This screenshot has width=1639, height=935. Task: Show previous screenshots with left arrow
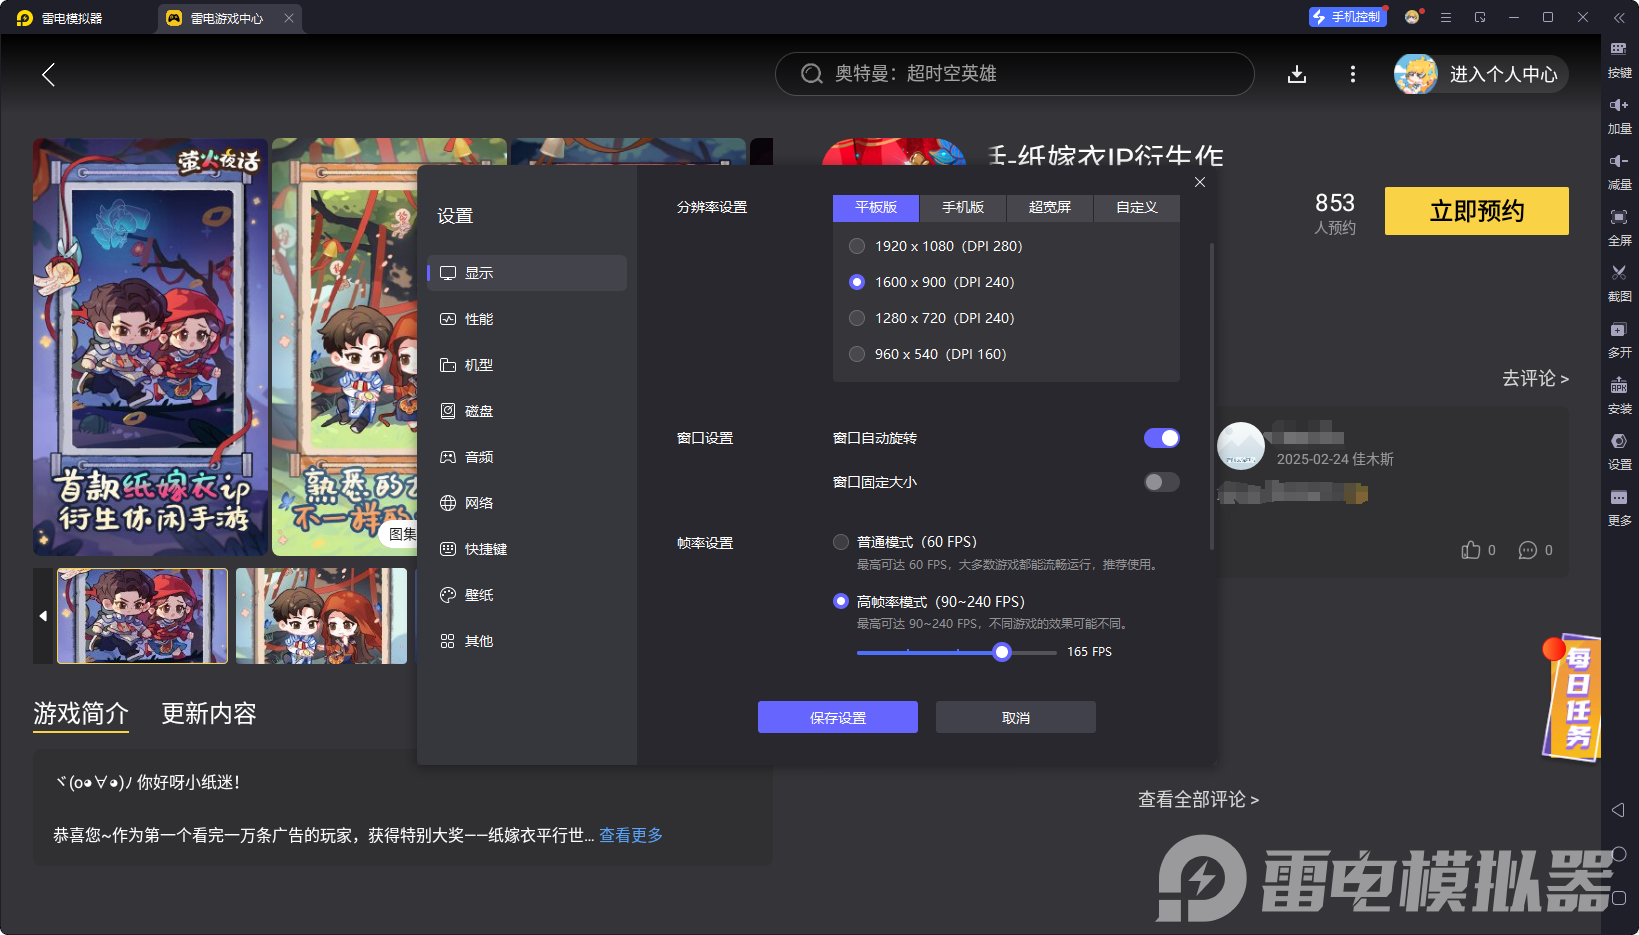click(43, 616)
